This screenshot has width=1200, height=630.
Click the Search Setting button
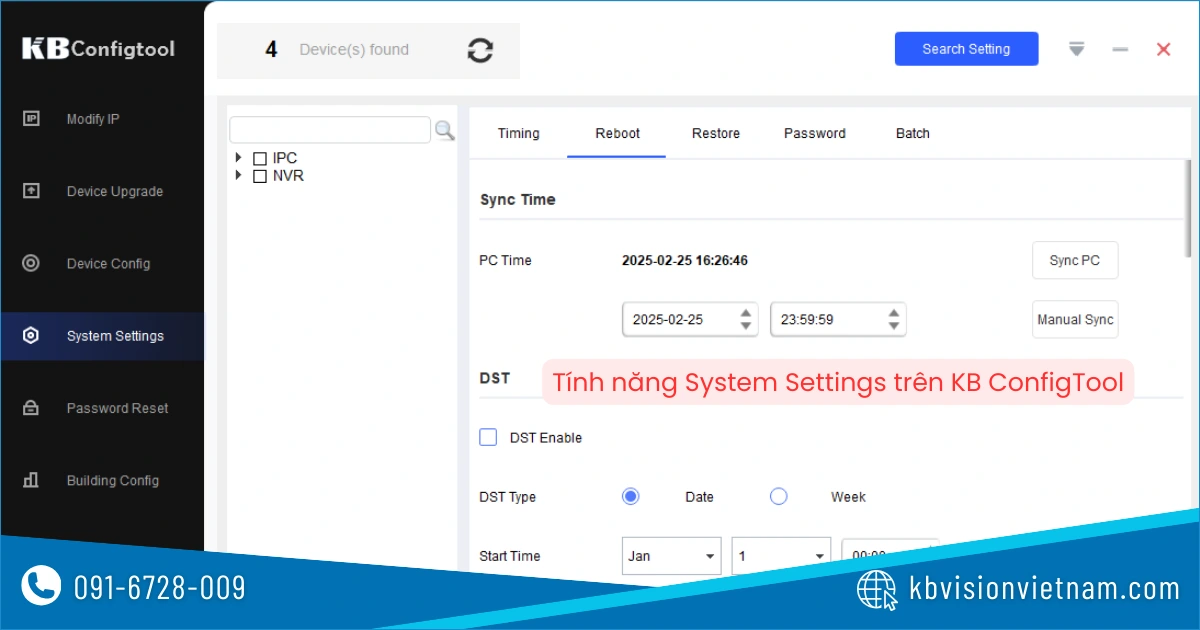pos(966,49)
